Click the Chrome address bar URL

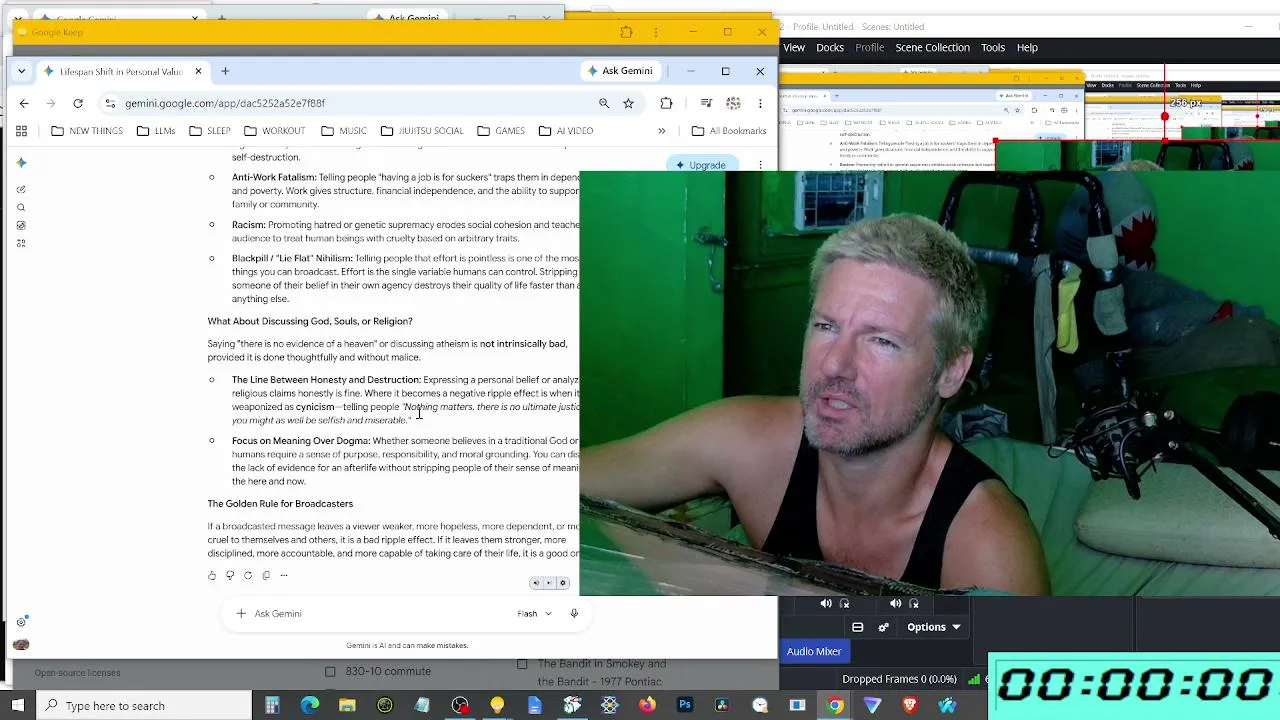(x=225, y=103)
